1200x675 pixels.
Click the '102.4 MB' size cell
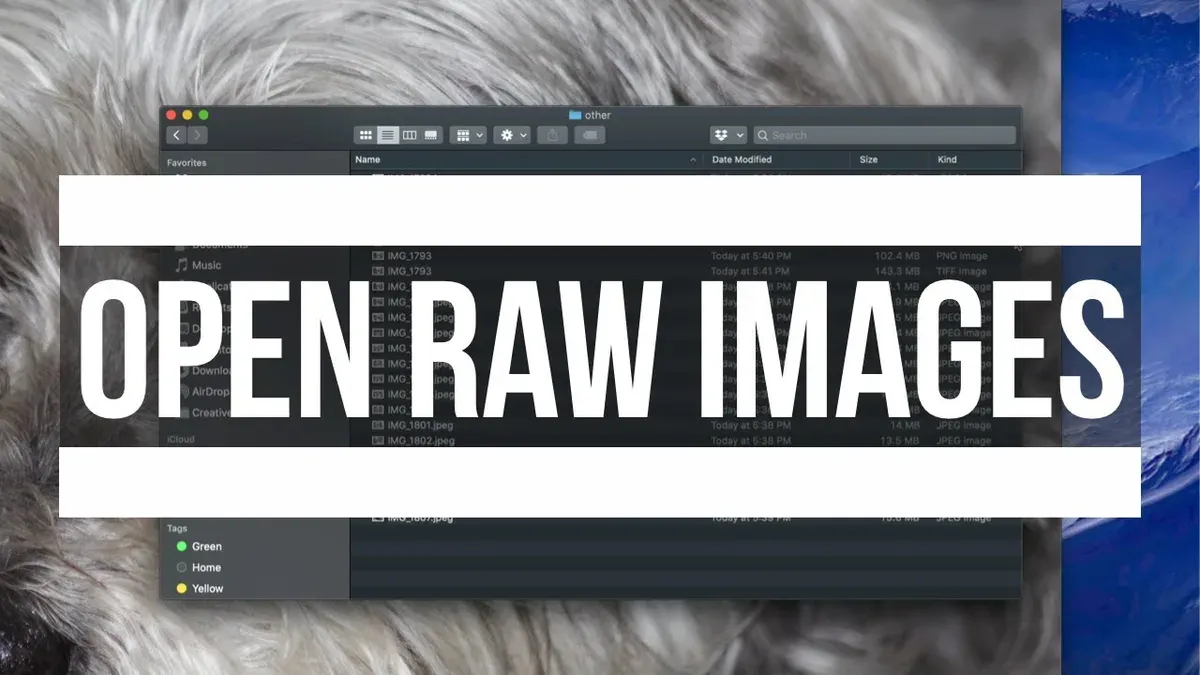(x=896, y=256)
